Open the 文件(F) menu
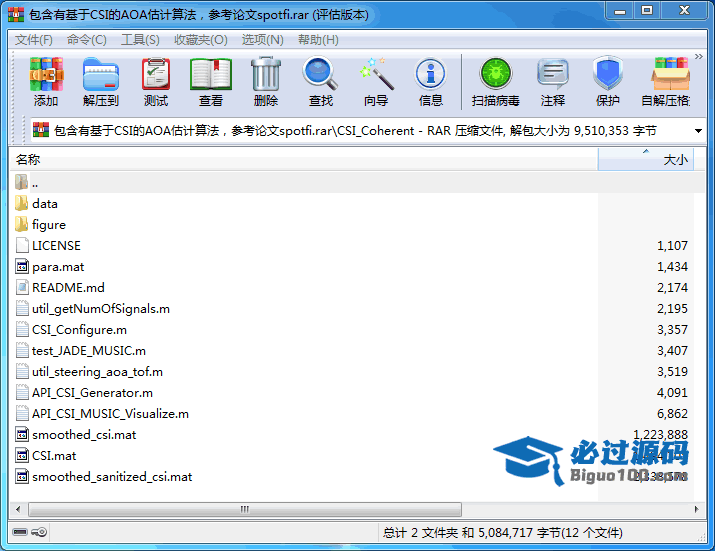This screenshot has height=551, width=715. 34,40
